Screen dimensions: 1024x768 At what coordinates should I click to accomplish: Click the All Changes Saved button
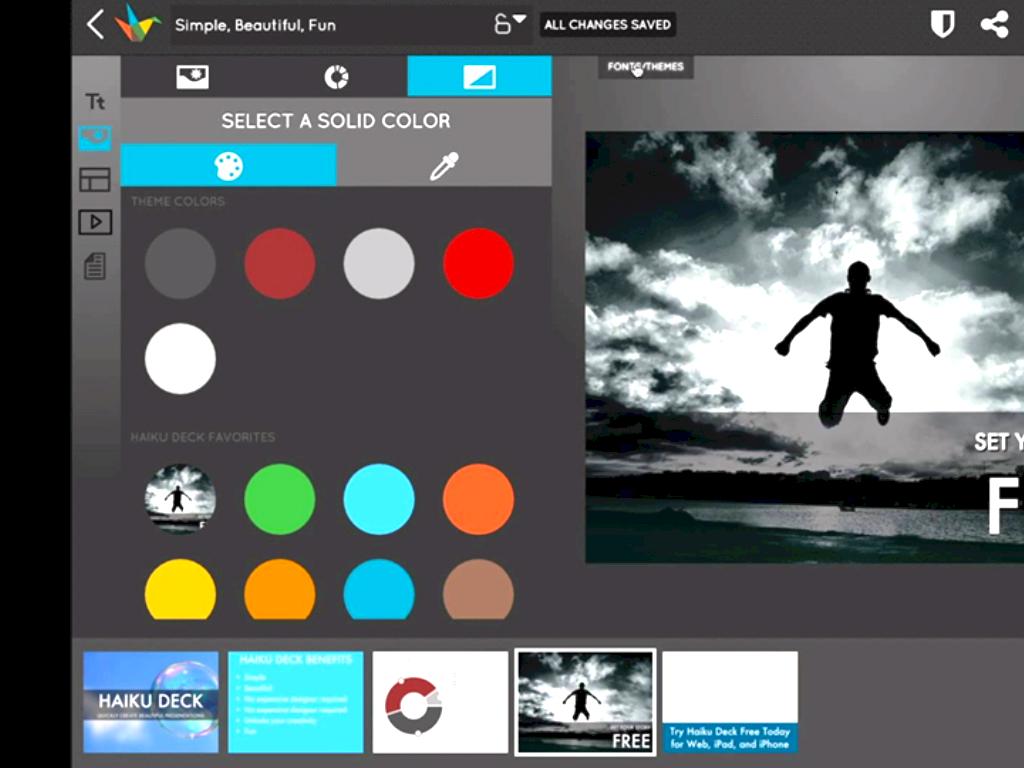[x=607, y=25]
